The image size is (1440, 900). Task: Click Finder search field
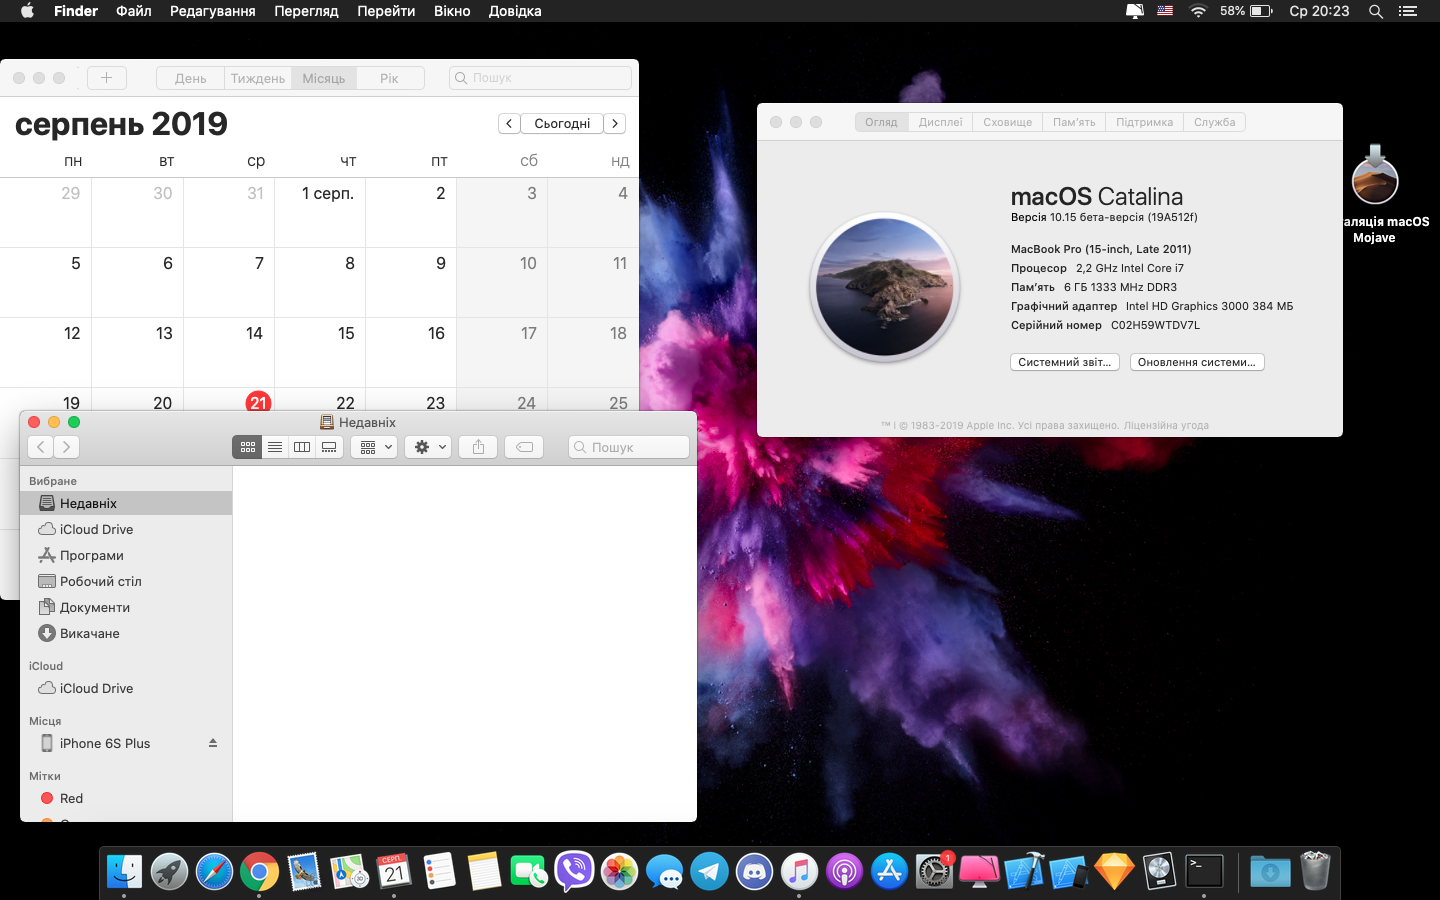tap(629, 447)
